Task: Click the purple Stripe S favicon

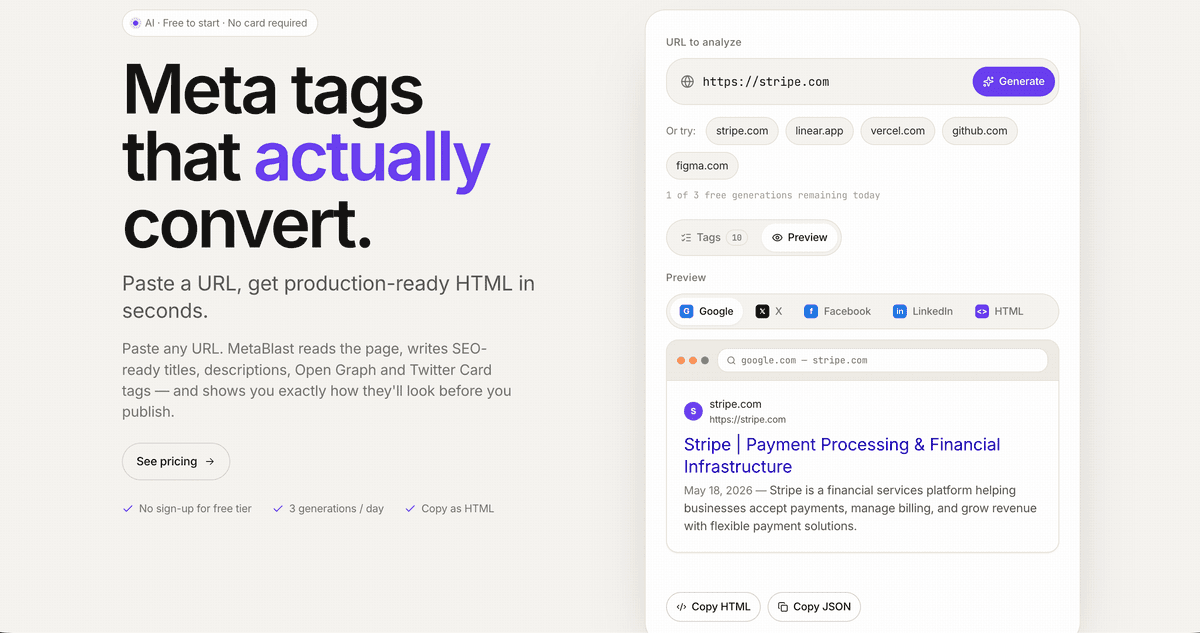Action: [x=693, y=411]
